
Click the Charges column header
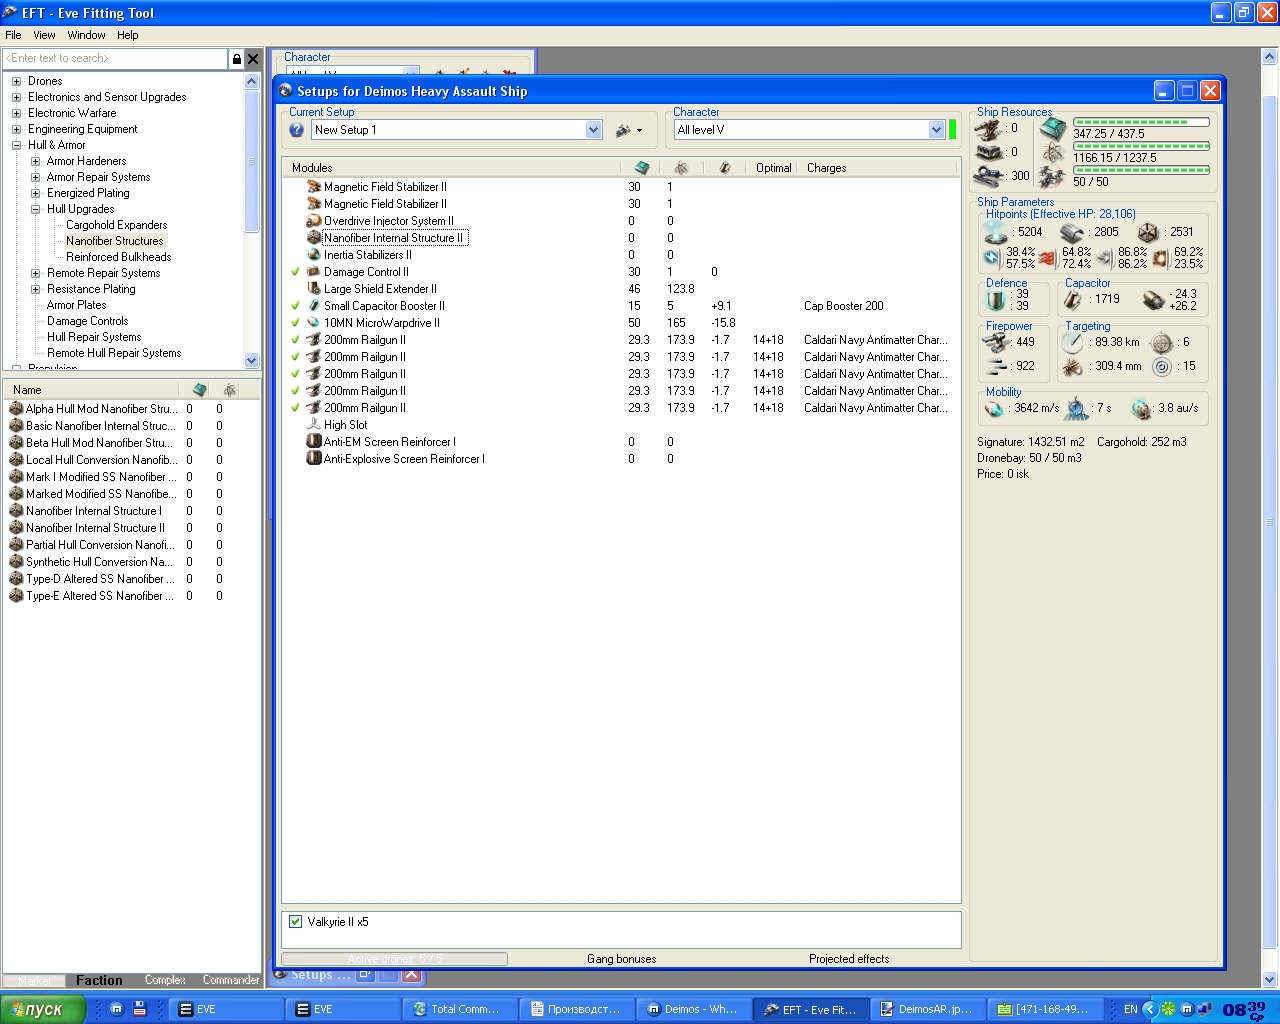click(827, 168)
